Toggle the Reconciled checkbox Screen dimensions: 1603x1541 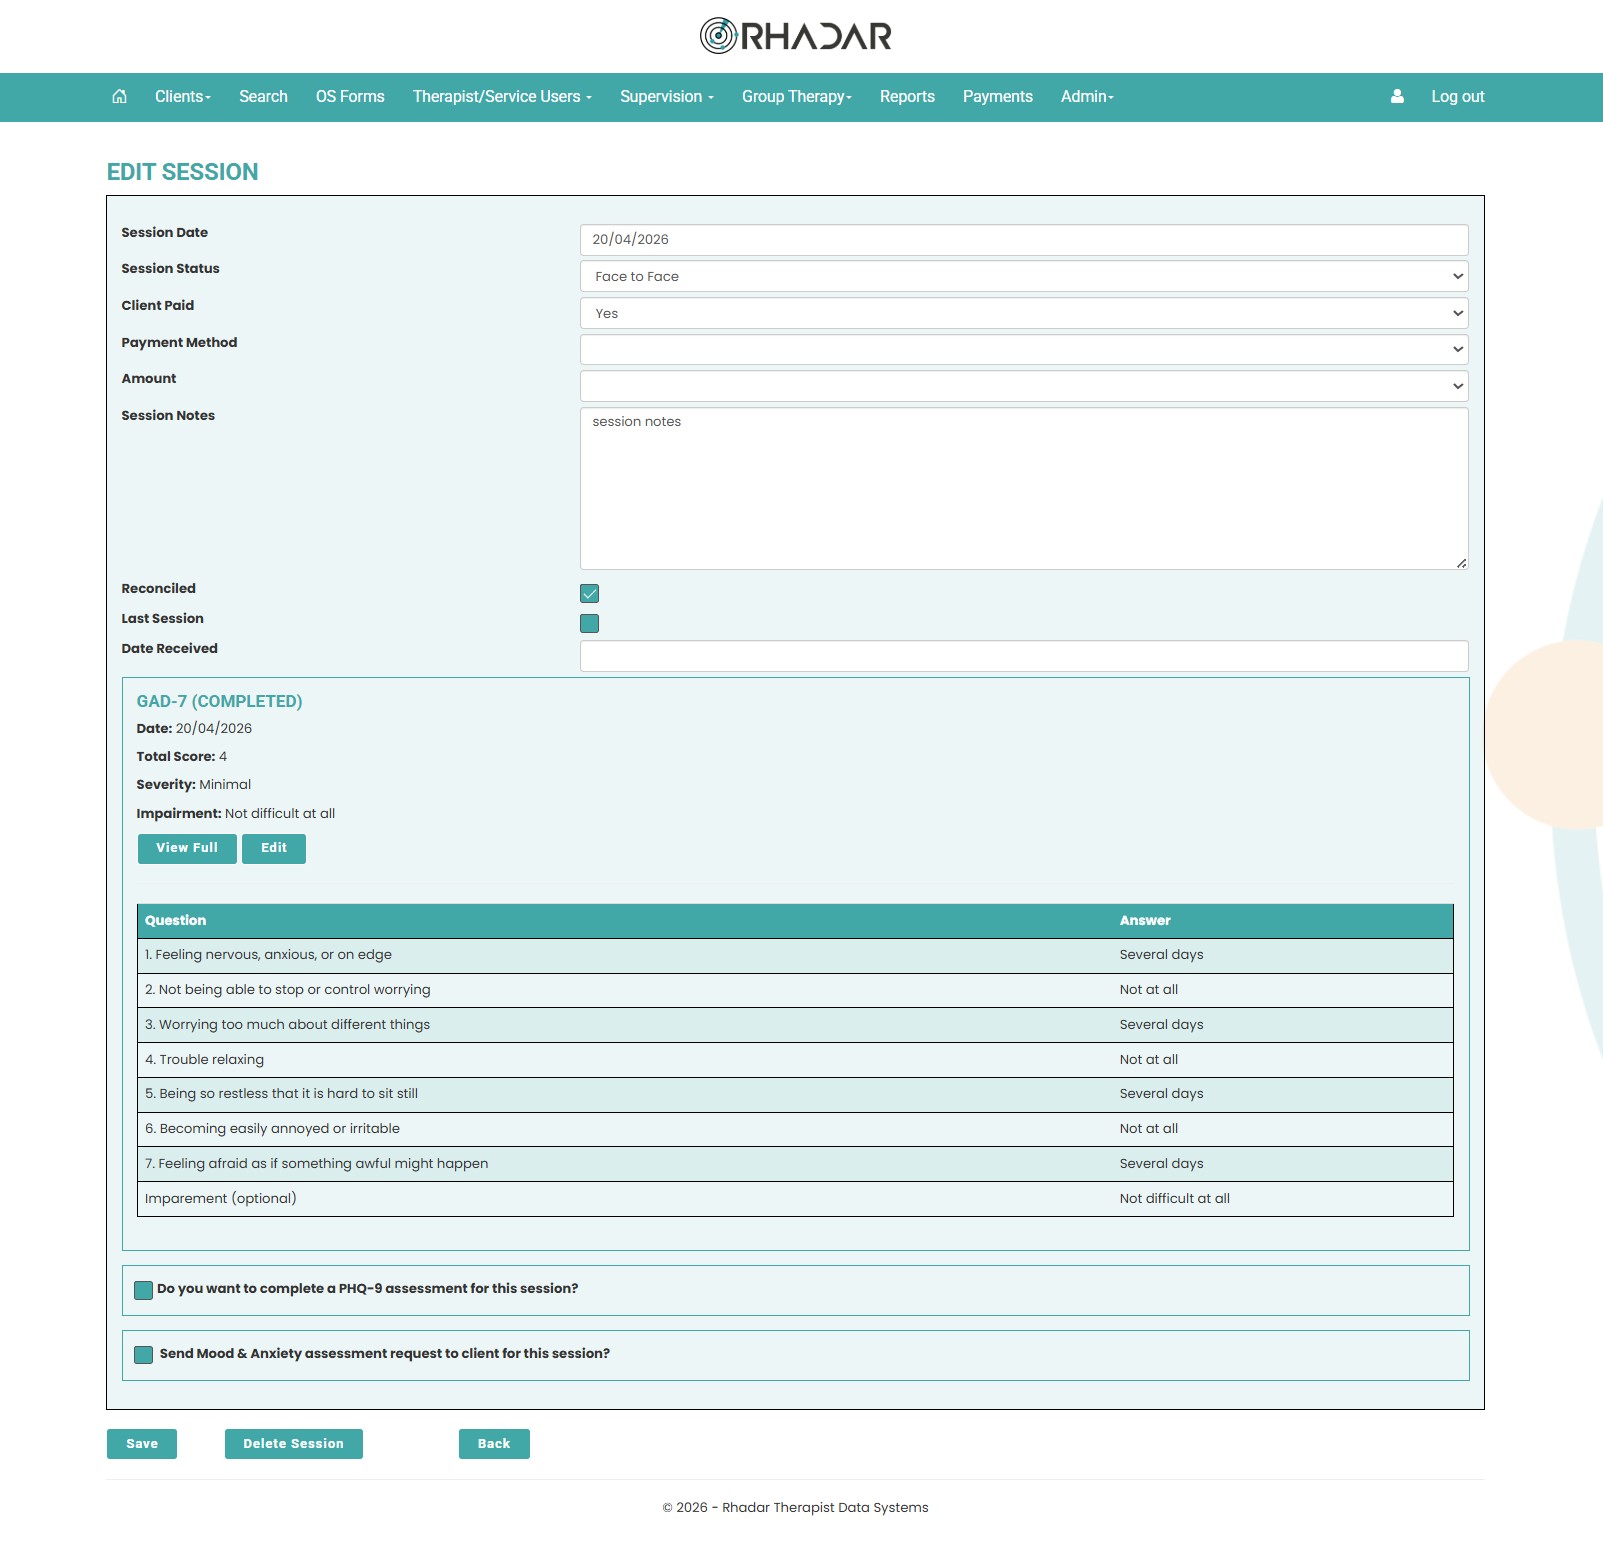coord(590,593)
